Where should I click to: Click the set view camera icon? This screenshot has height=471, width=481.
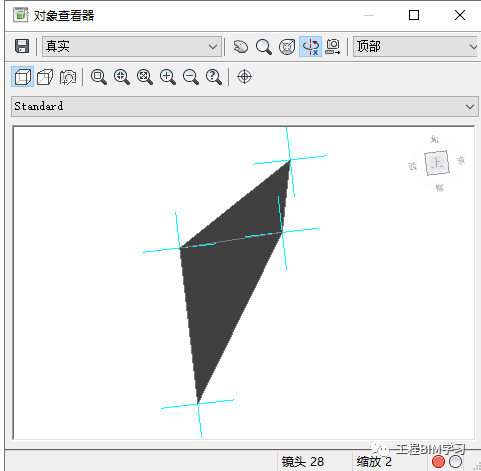pos(333,46)
